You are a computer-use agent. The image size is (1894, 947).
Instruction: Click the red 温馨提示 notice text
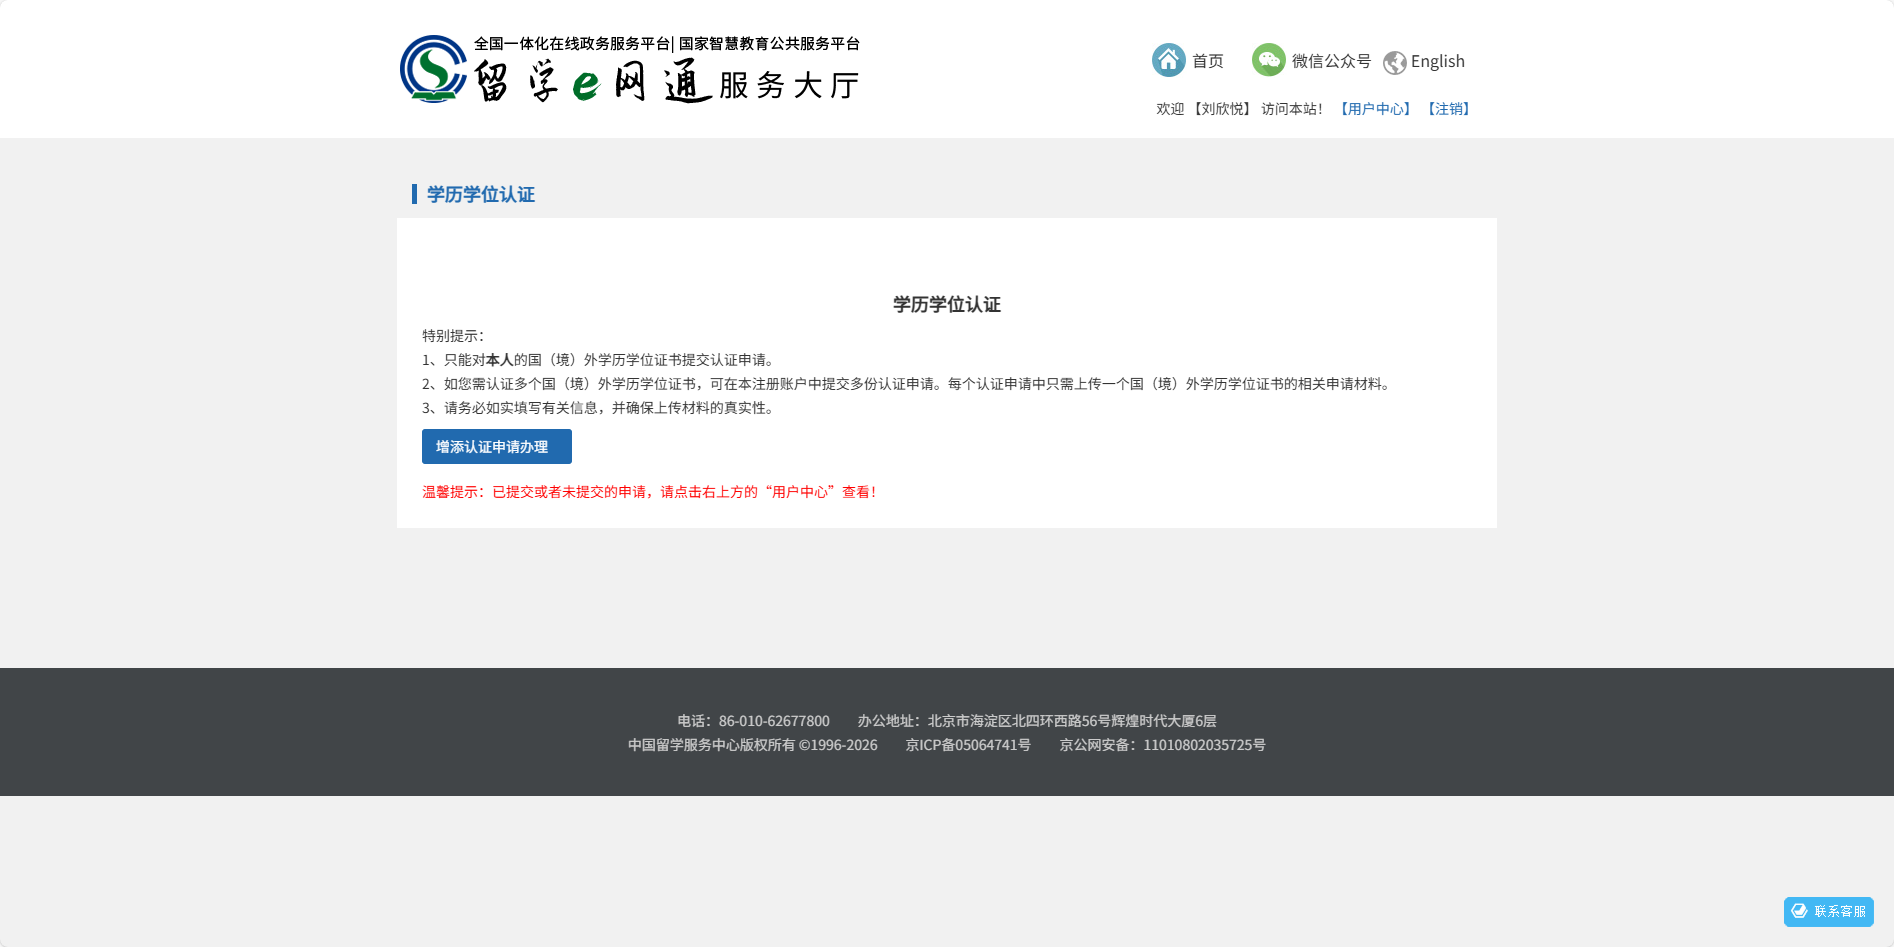click(x=648, y=491)
